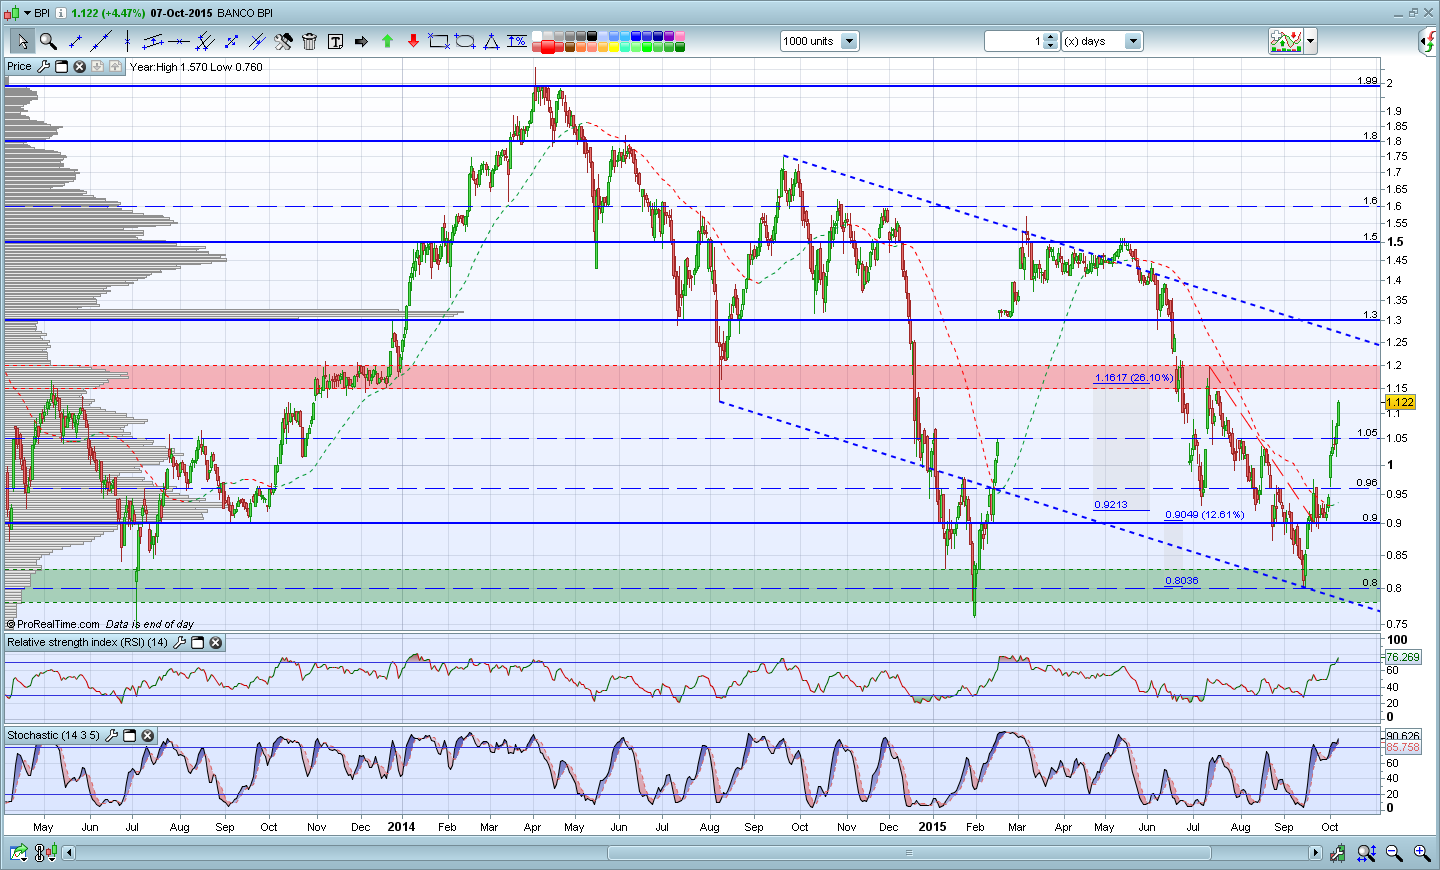Open RSI indicator wrench settings

(179, 642)
